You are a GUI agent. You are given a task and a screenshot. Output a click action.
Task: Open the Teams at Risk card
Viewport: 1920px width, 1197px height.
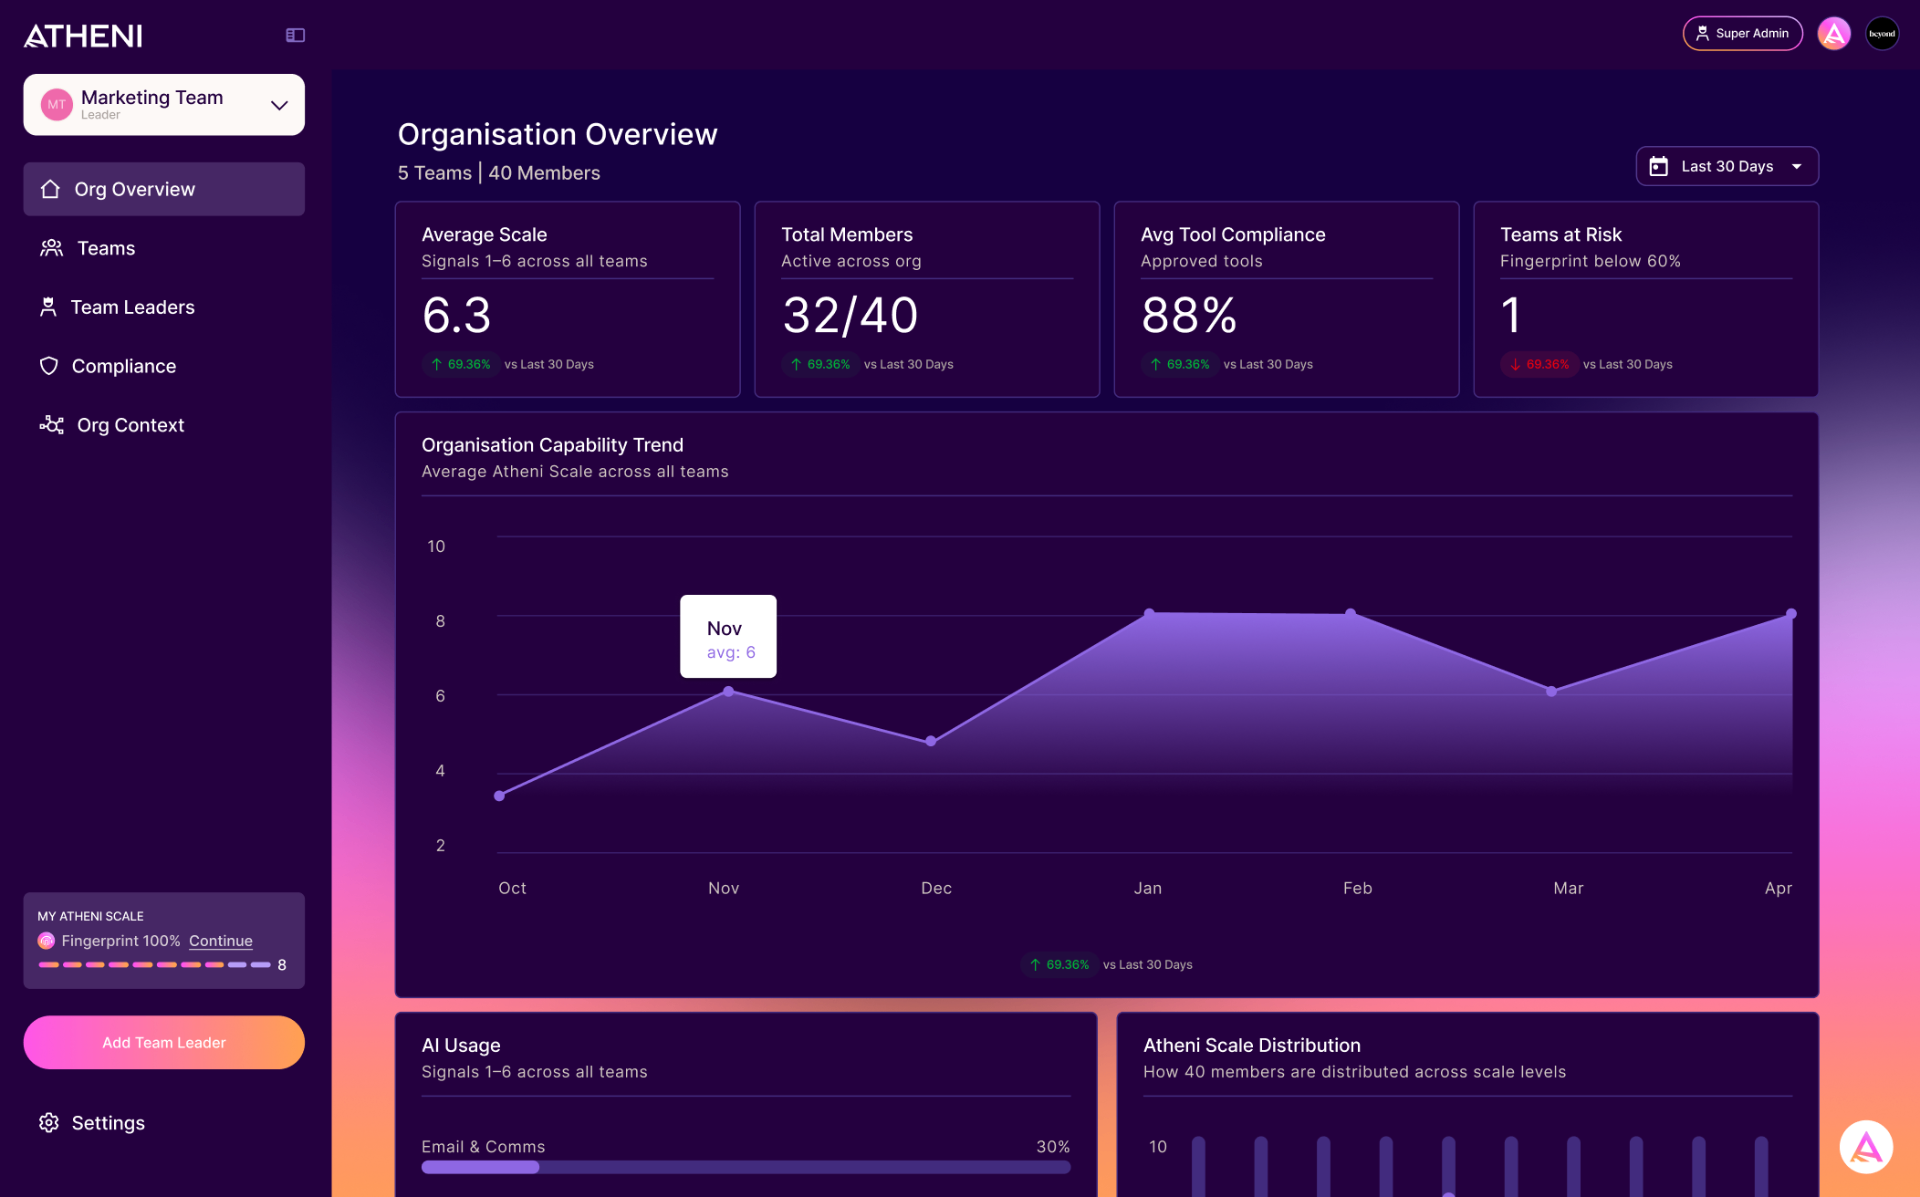pyautogui.click(x=1646, y=299)
